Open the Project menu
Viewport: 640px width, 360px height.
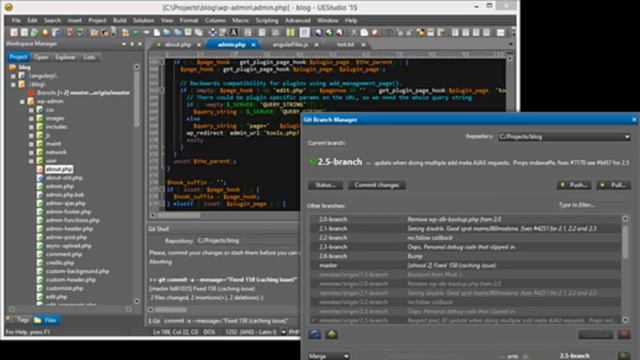point(97,20)
